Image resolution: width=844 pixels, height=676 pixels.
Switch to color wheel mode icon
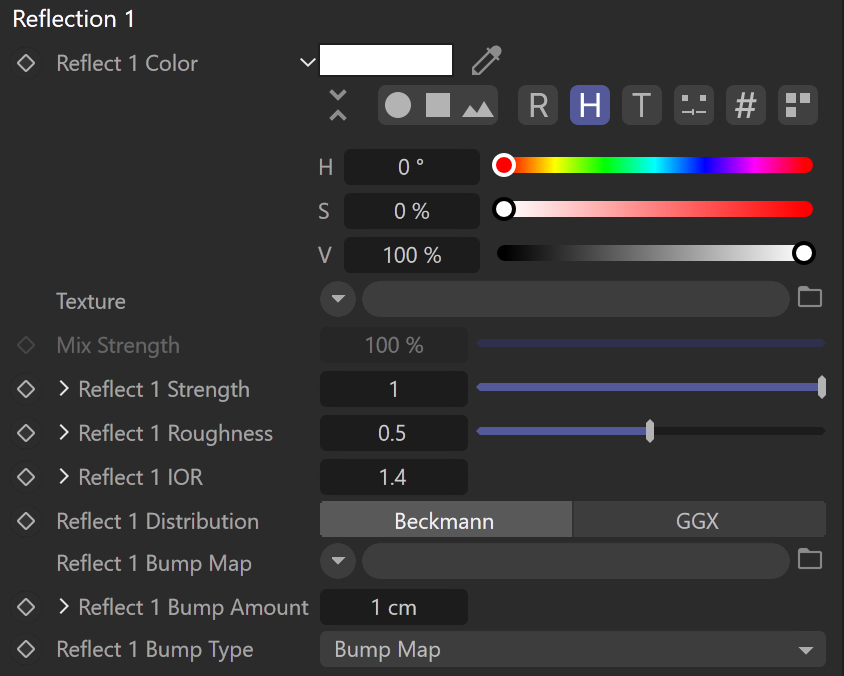(x=398, y=105)
